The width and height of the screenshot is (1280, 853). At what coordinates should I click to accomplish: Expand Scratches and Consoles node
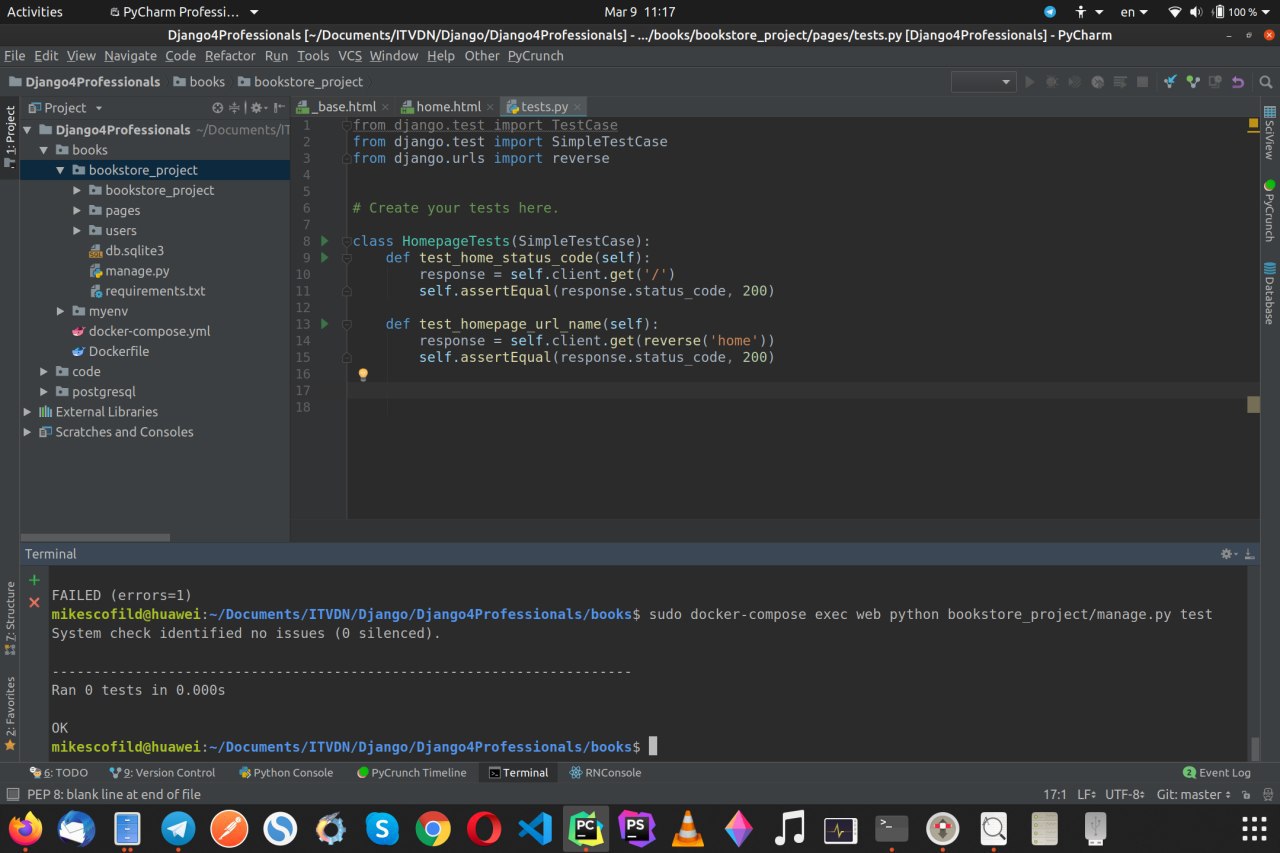point(28,432)
